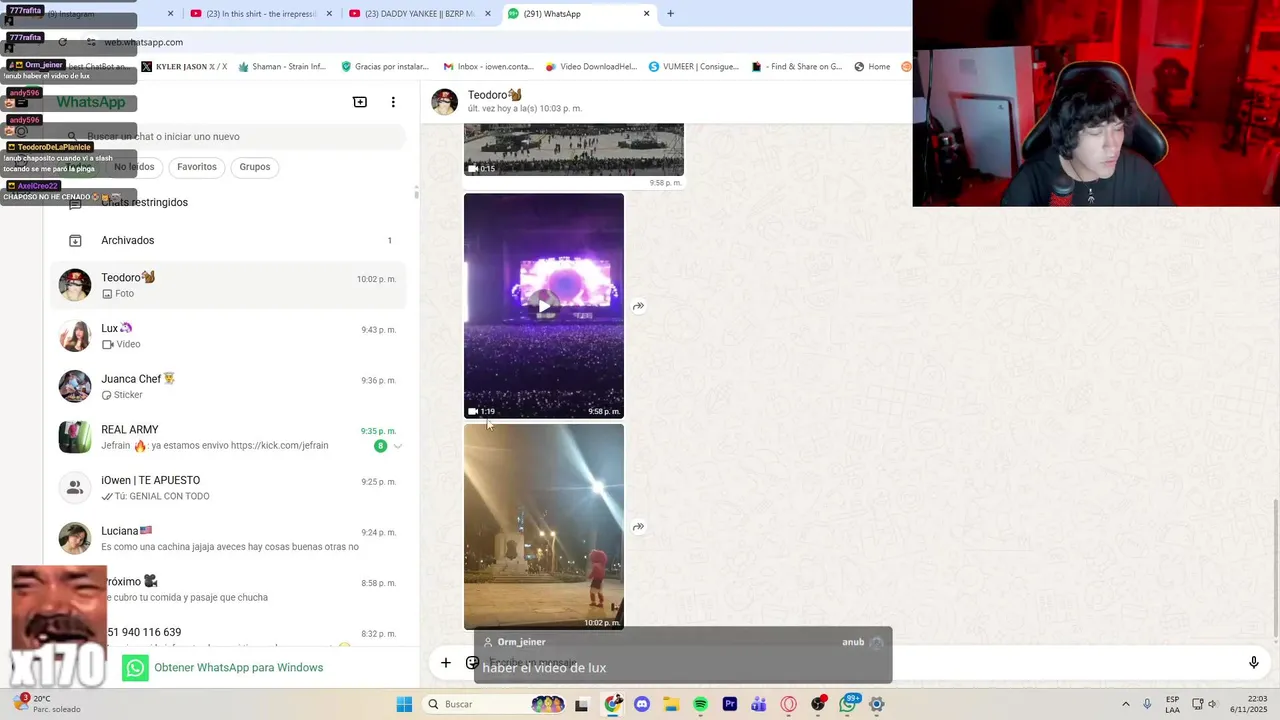
Task: Forward the 1:19 concert video
Action: (638, 306)
